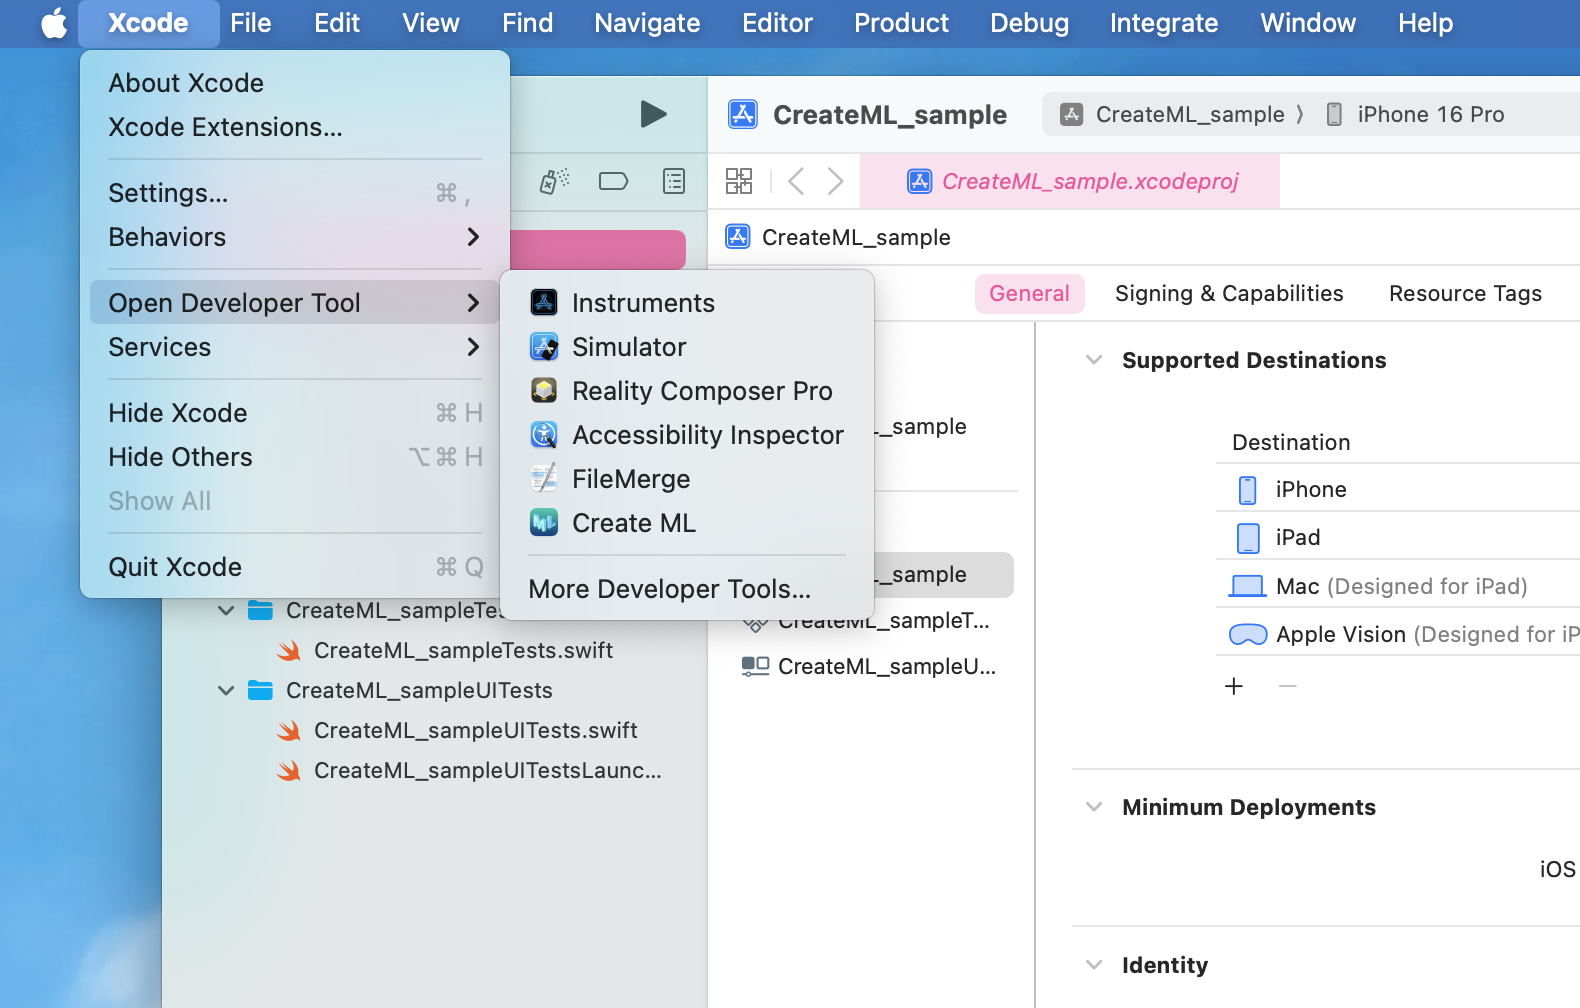Go forward with the right chevron
This screenshot has height=1008, width=1580.
(836, 181)
